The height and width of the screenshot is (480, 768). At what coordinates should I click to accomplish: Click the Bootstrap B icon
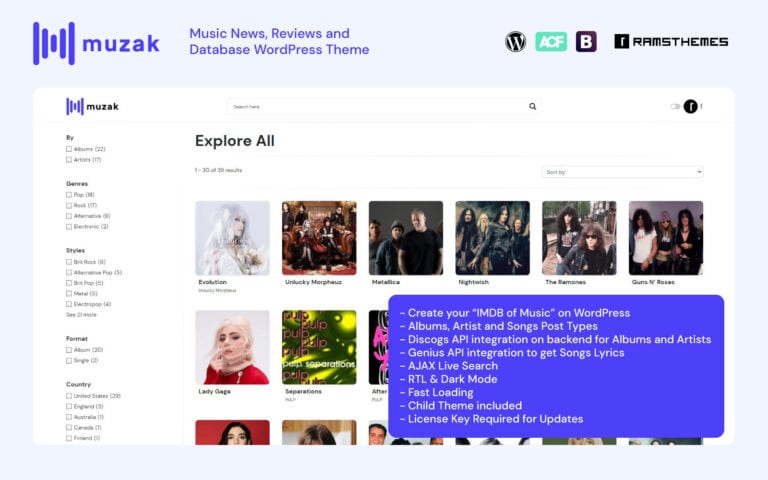(586, 42)
